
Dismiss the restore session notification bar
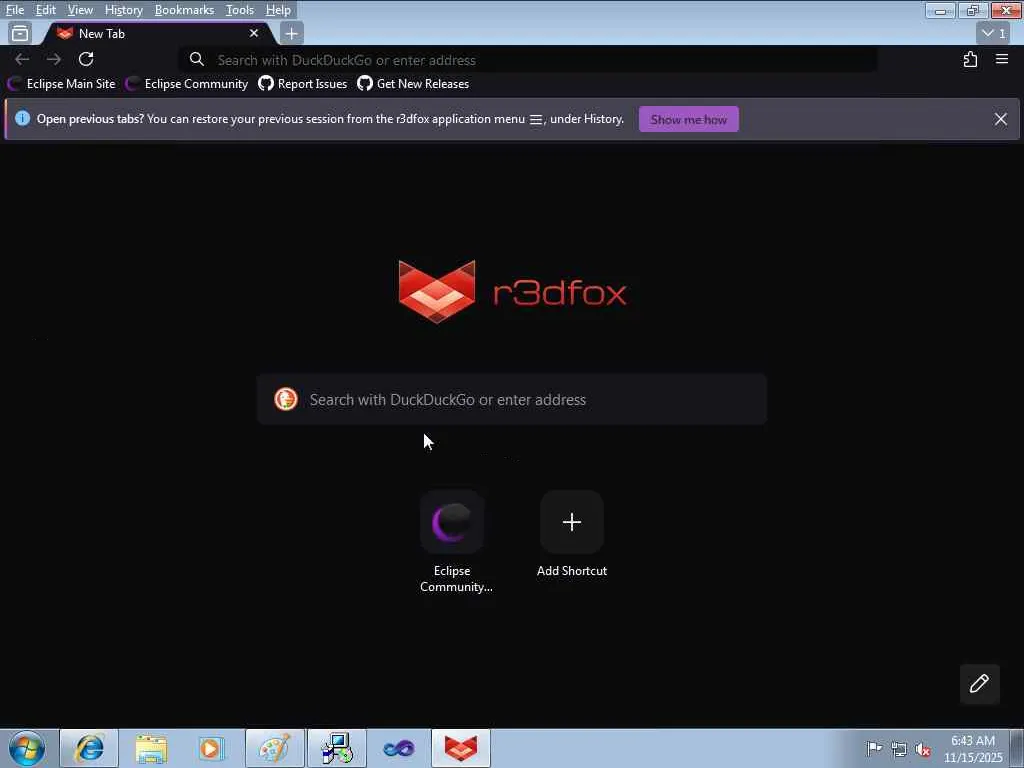1000,119
